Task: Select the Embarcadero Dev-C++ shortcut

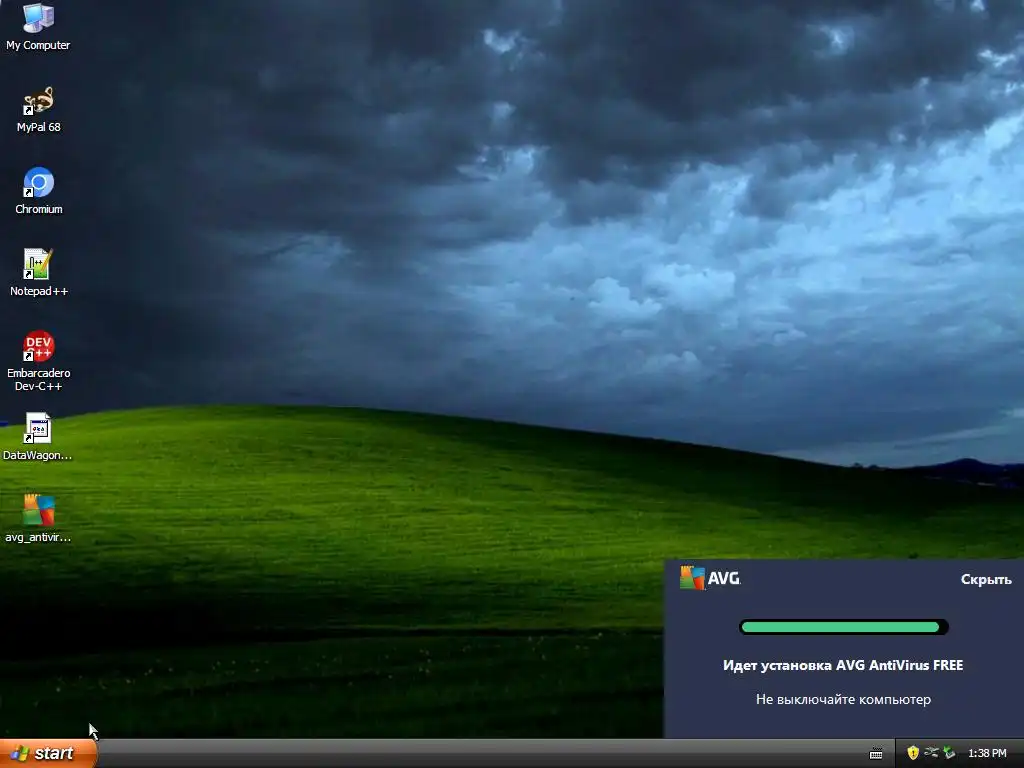Action: [x=39, y=360]
